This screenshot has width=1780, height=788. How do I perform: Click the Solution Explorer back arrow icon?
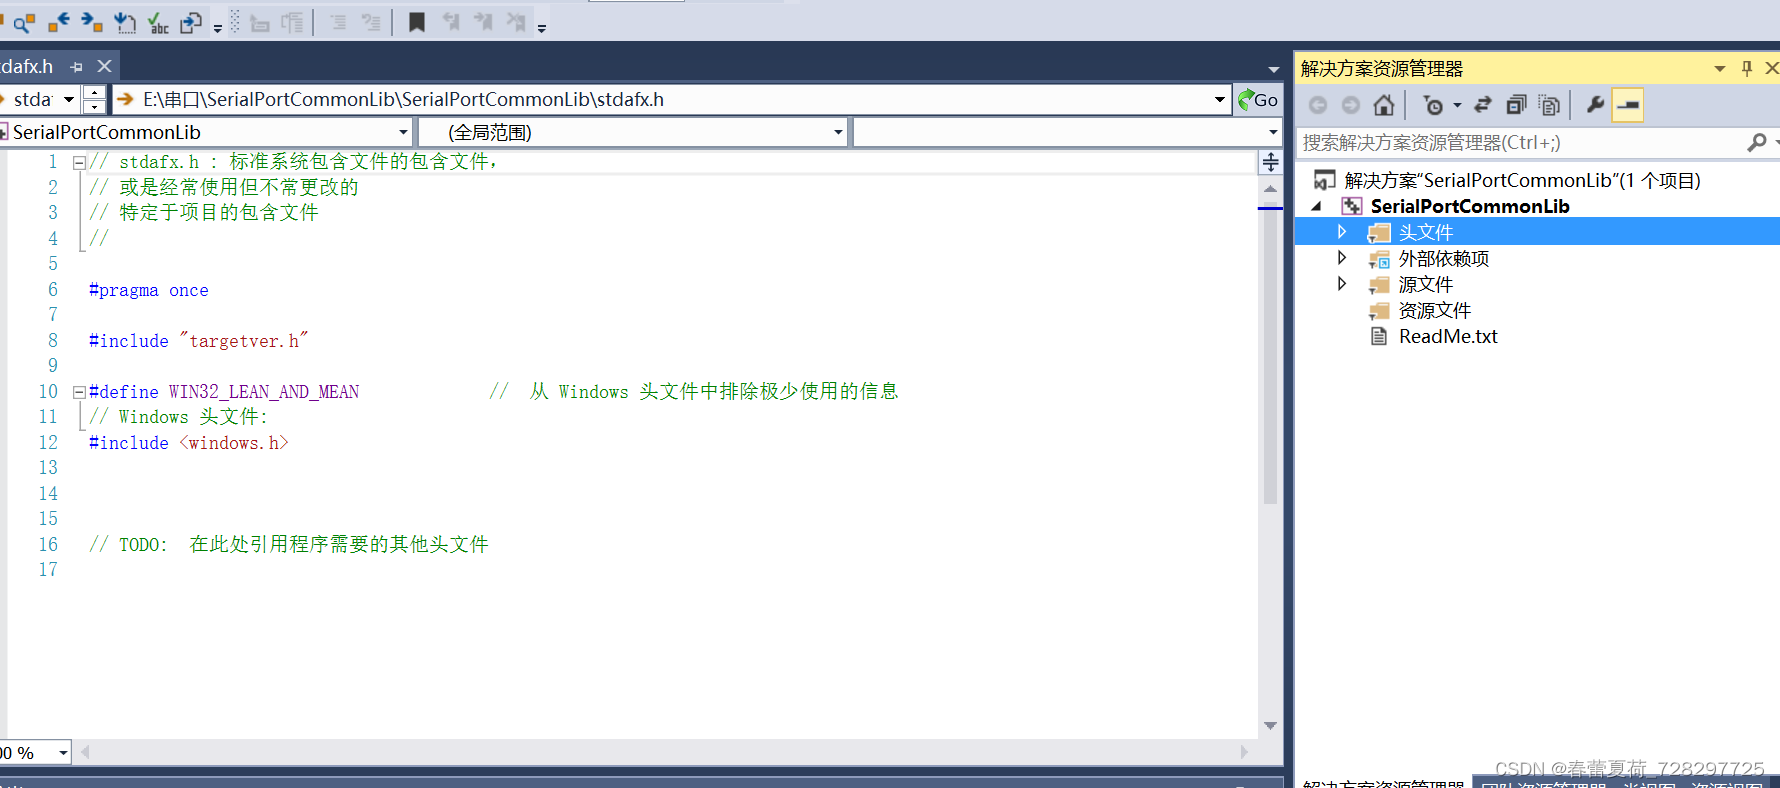point(1318,105)
